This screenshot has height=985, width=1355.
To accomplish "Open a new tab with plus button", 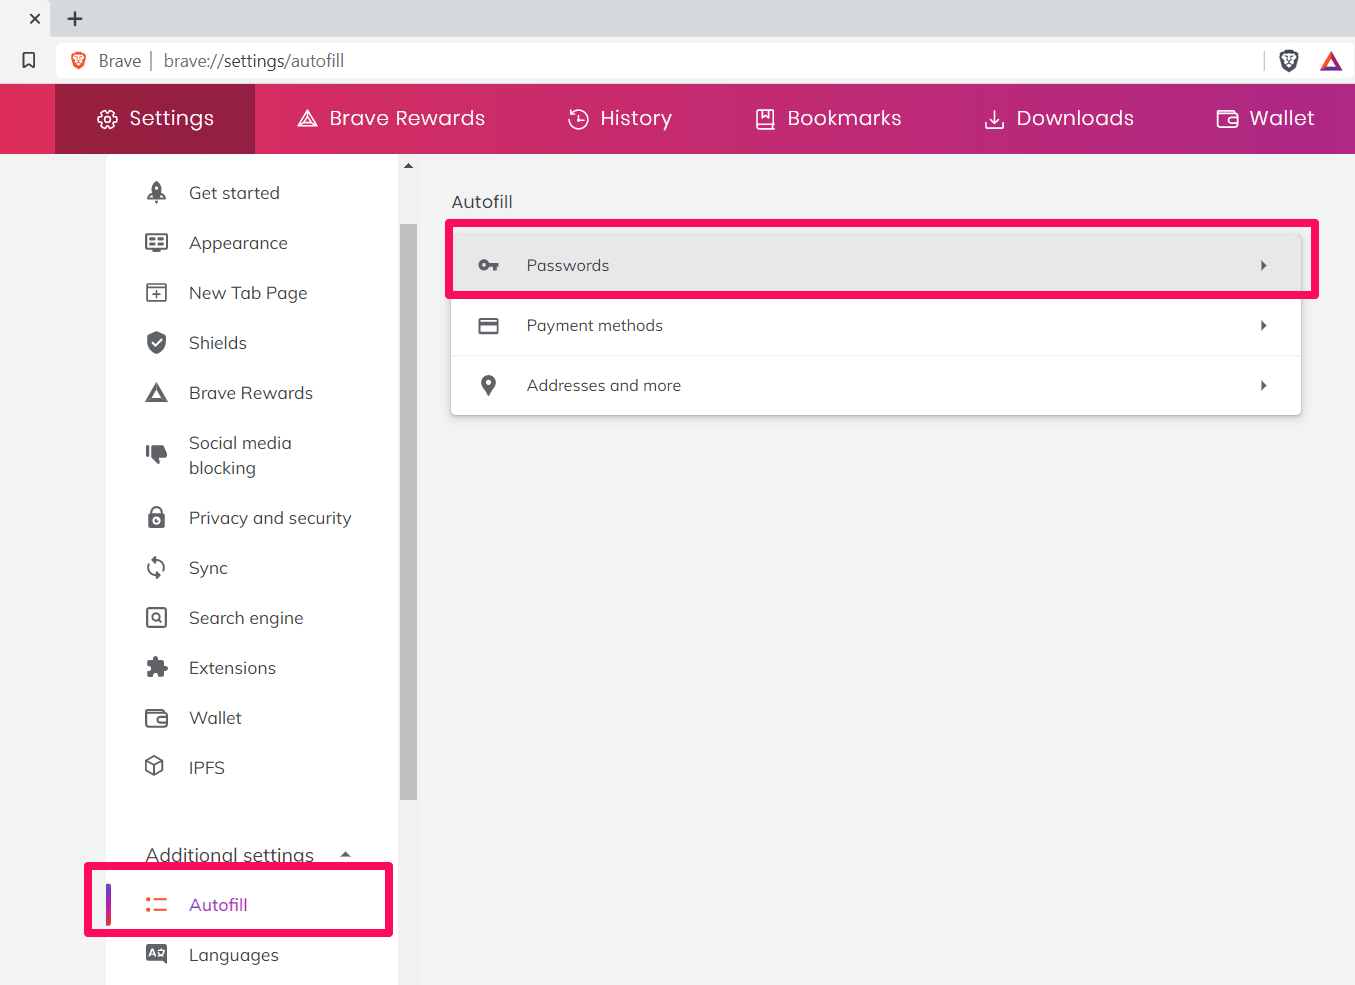I will (x=75, y=19).
